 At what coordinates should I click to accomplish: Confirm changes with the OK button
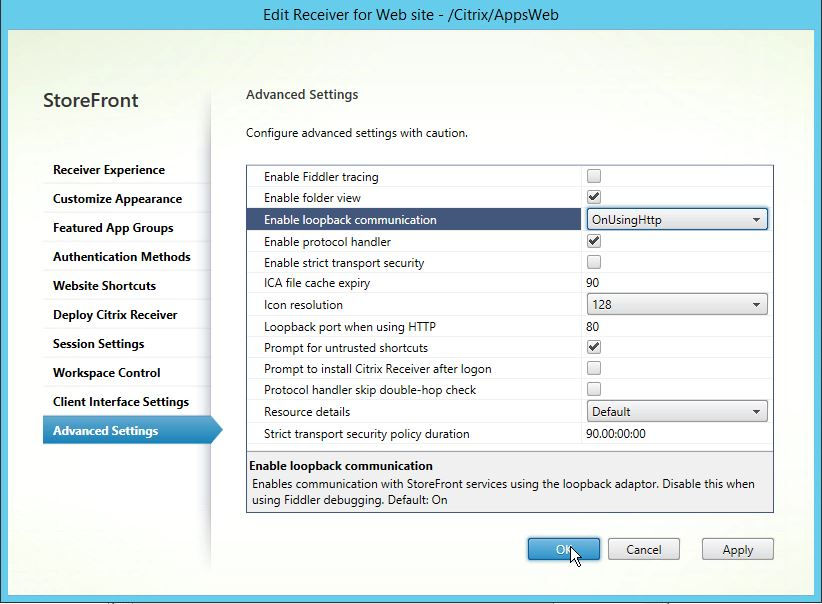click(x=564, y=549)
